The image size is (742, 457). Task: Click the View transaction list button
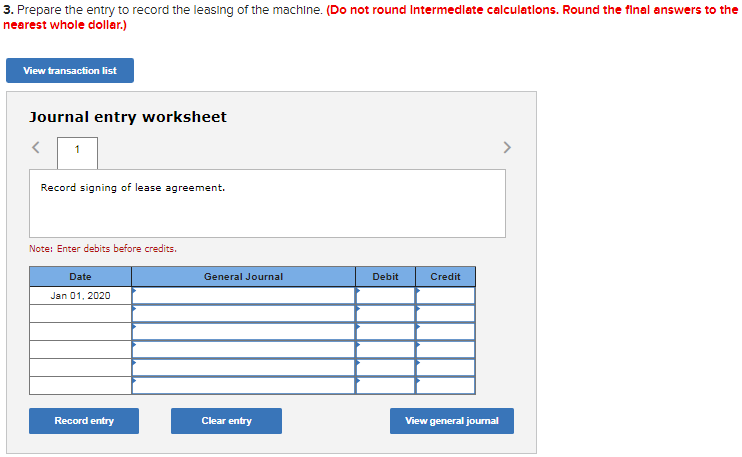70,70
